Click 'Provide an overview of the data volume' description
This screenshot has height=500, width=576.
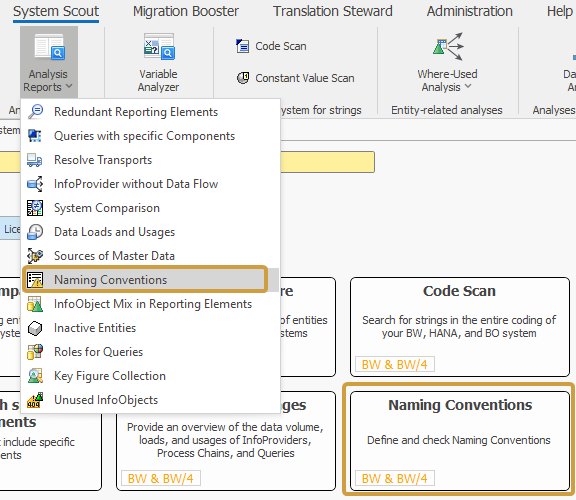pyautogui.click(x=225, y=440)
